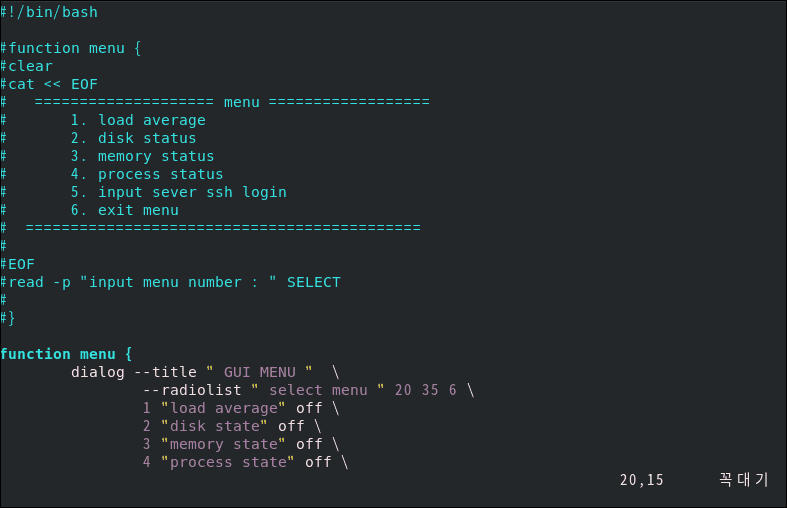Click the commented 'clear' command

30,66
